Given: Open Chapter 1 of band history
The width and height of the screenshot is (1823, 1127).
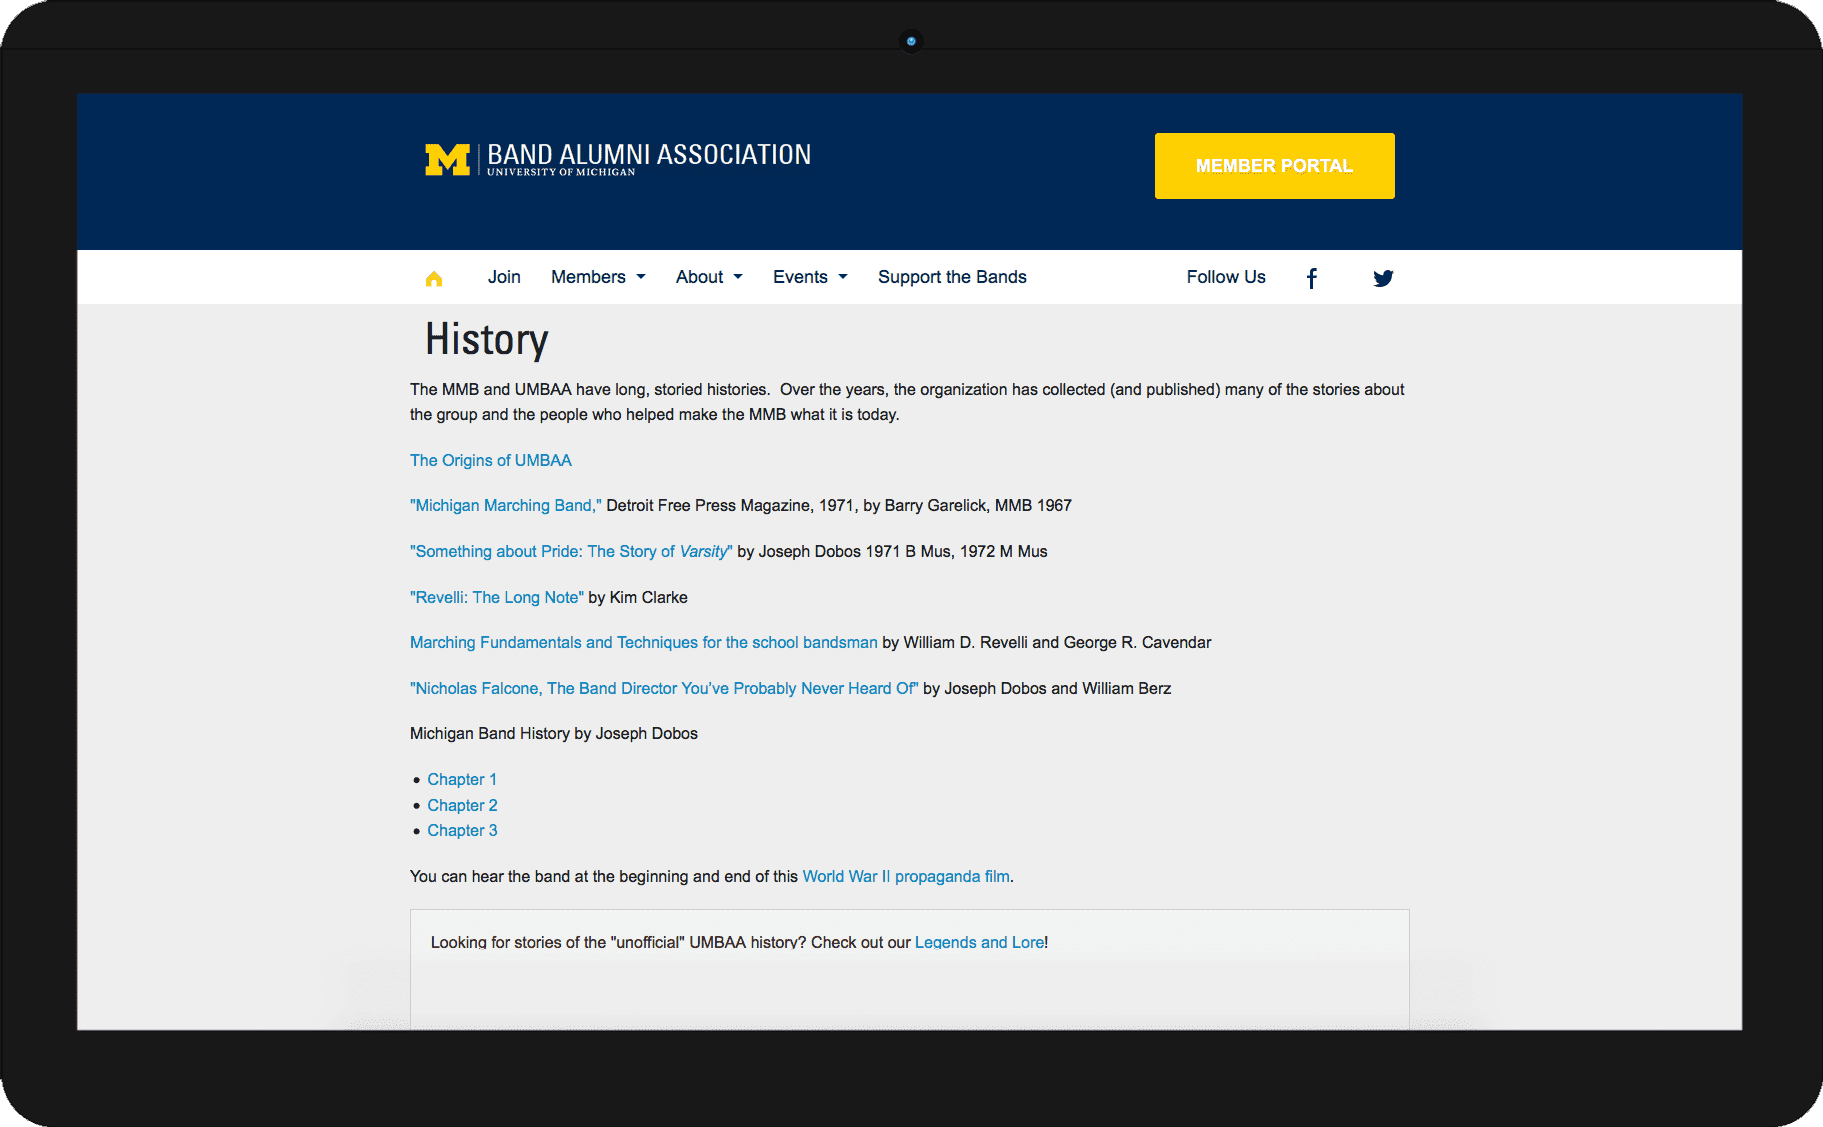Looking at the screenshot, I should (x=462, y=780).
